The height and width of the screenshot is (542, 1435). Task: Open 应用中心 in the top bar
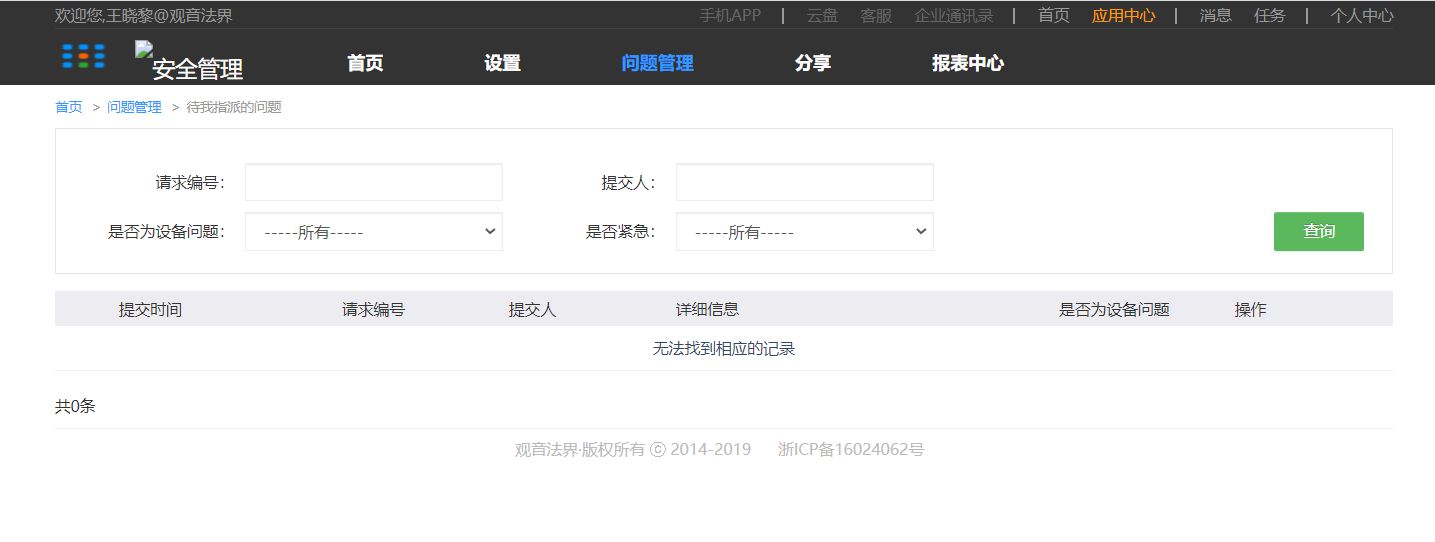[1124, 15]
